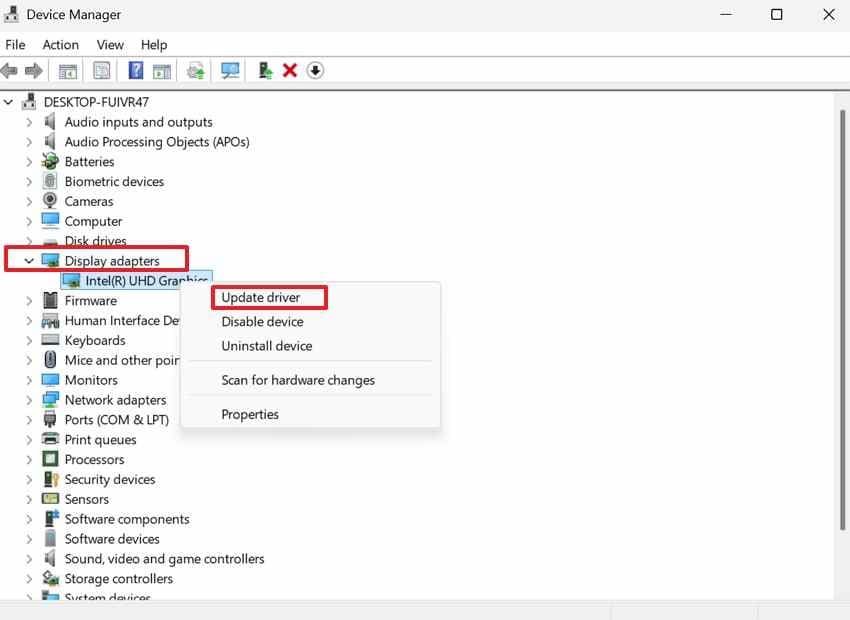Image resolution: width=850 pixels, height=620 pixels.
Task: Click the Forward arrow toolbar icon
Action: pyautogui.click(x=34, y=70)
